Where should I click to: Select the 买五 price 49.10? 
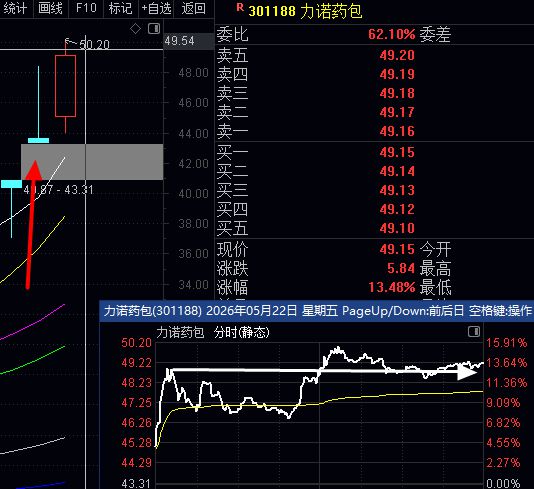397,228
